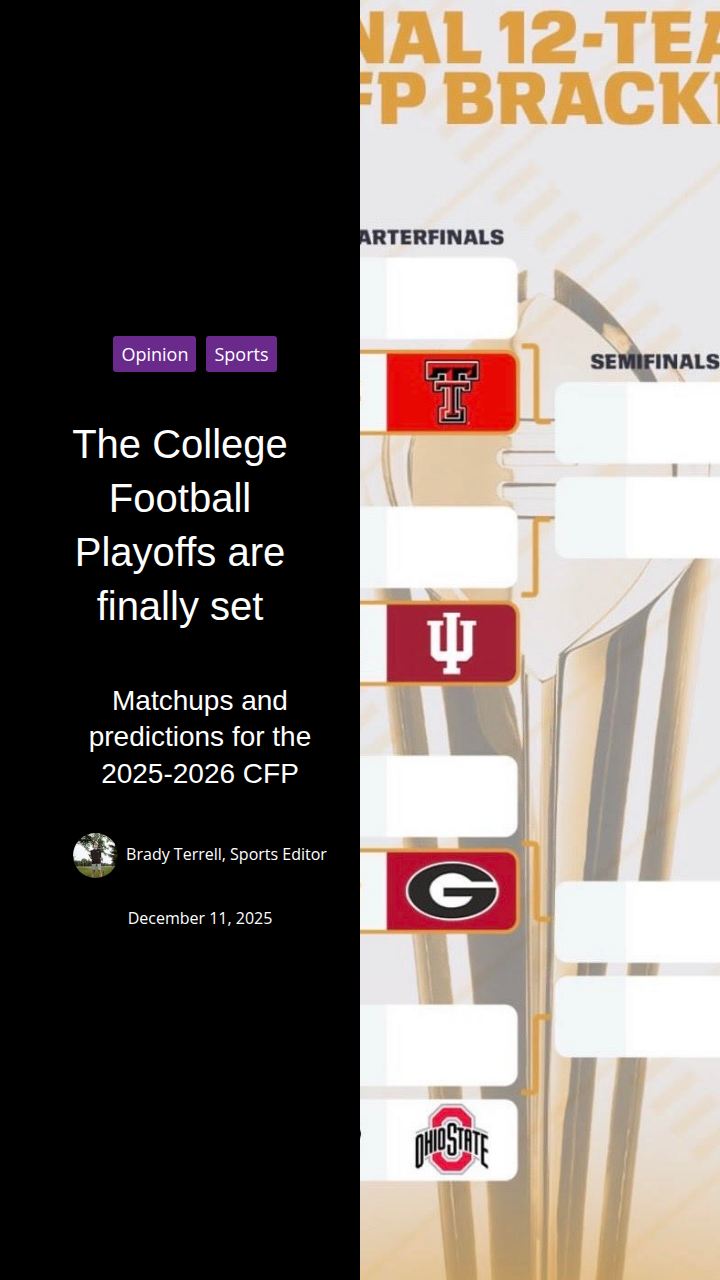This screenshot has width=720, height=1280.
Task: Open the Opinion category tag
Action: click(x=155, y=354)
